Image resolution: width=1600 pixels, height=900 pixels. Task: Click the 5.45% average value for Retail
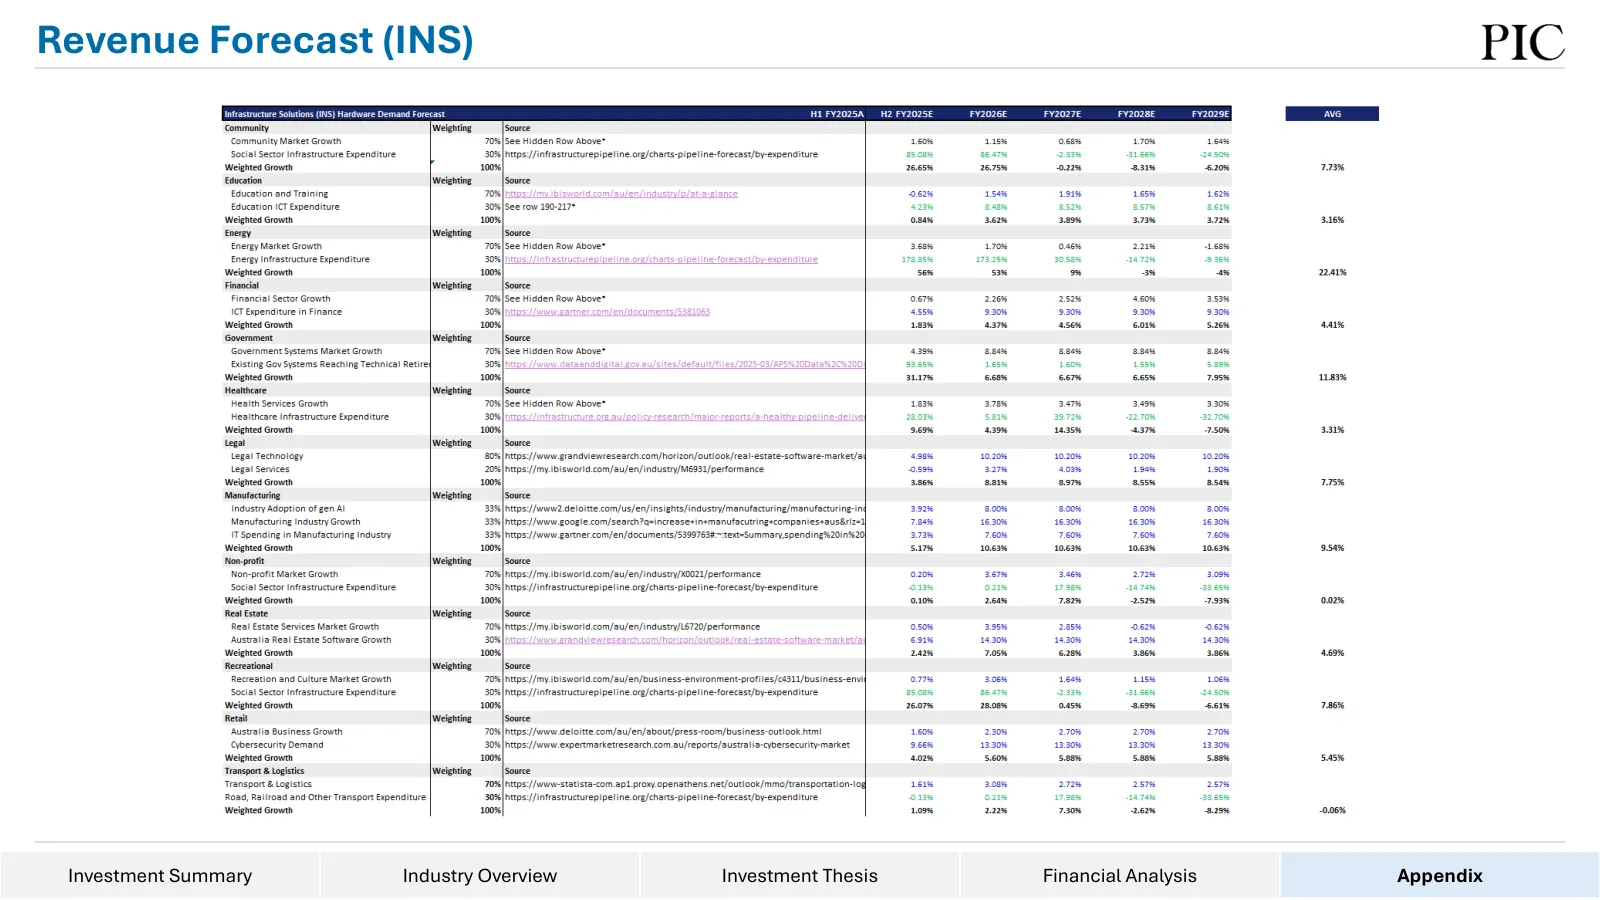1332,758
